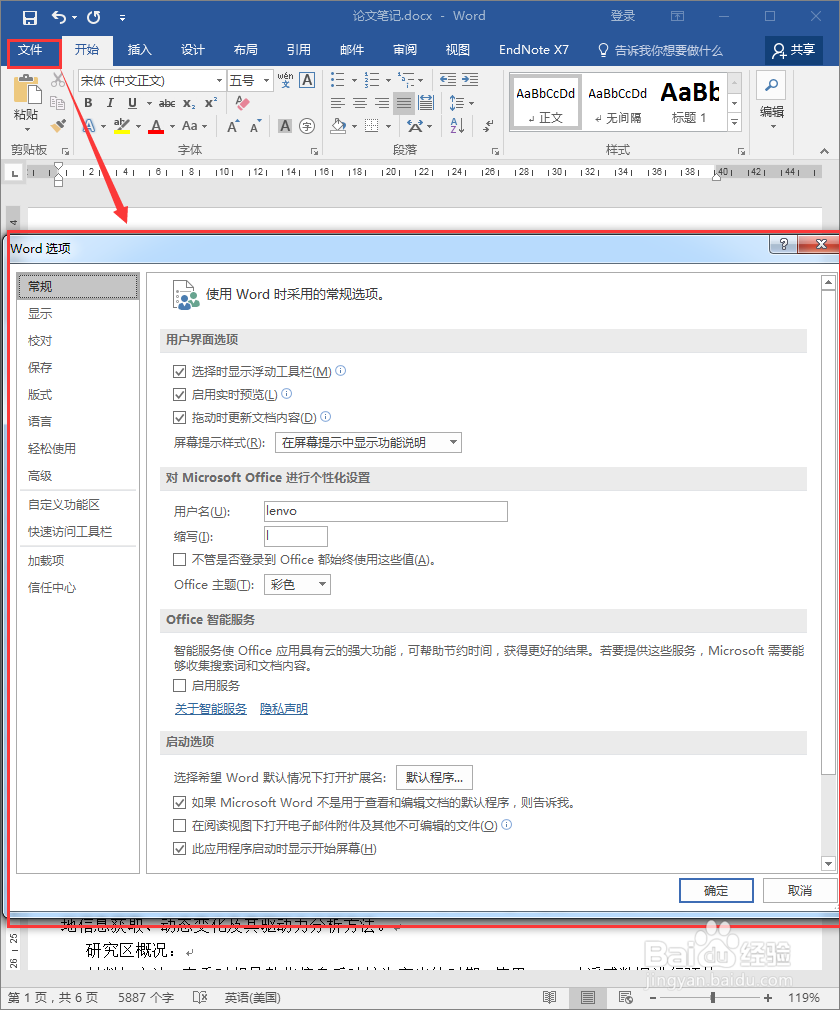Justify paragraph text alignment
840x1010 pixels.
point(404,103)
